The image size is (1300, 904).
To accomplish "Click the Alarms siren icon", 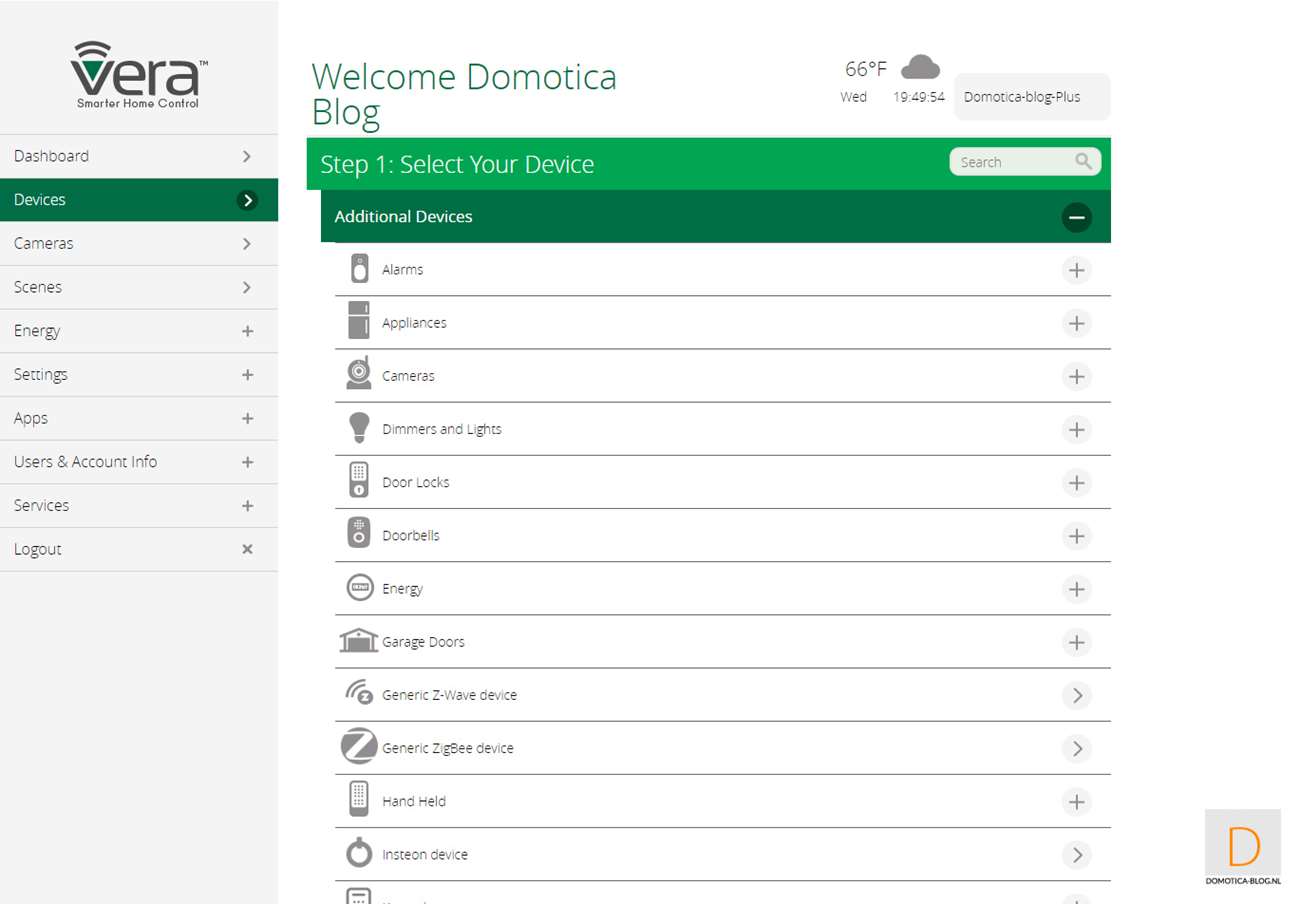I will pyautogui.click(x=359, y=269).
